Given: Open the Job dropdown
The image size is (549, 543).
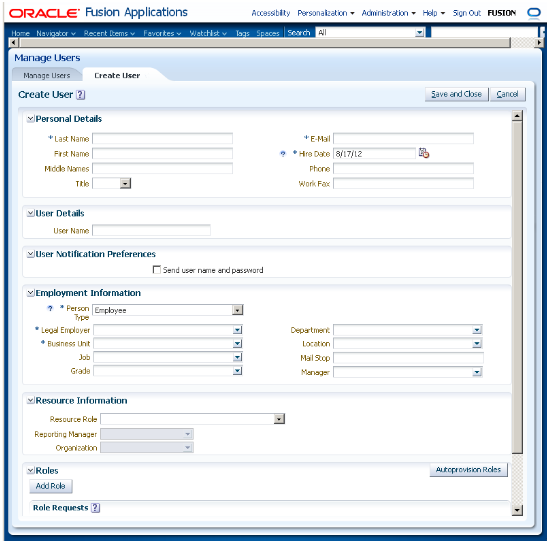Looking at the screenshot, I should pyautogui.click(x=237, y=357).
